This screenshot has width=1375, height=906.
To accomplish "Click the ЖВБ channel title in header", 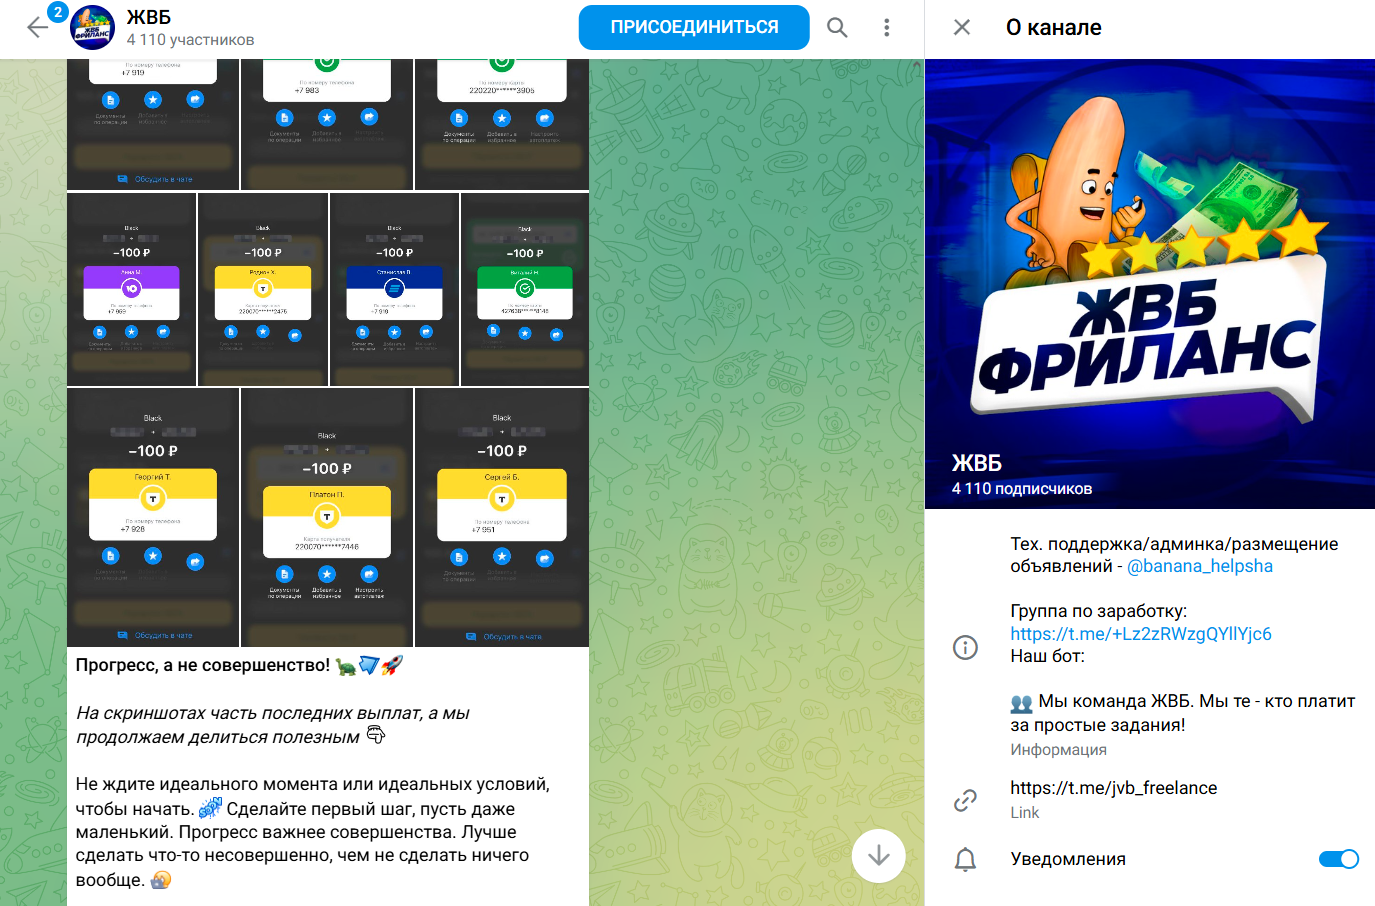I will [x=149, y=17].
